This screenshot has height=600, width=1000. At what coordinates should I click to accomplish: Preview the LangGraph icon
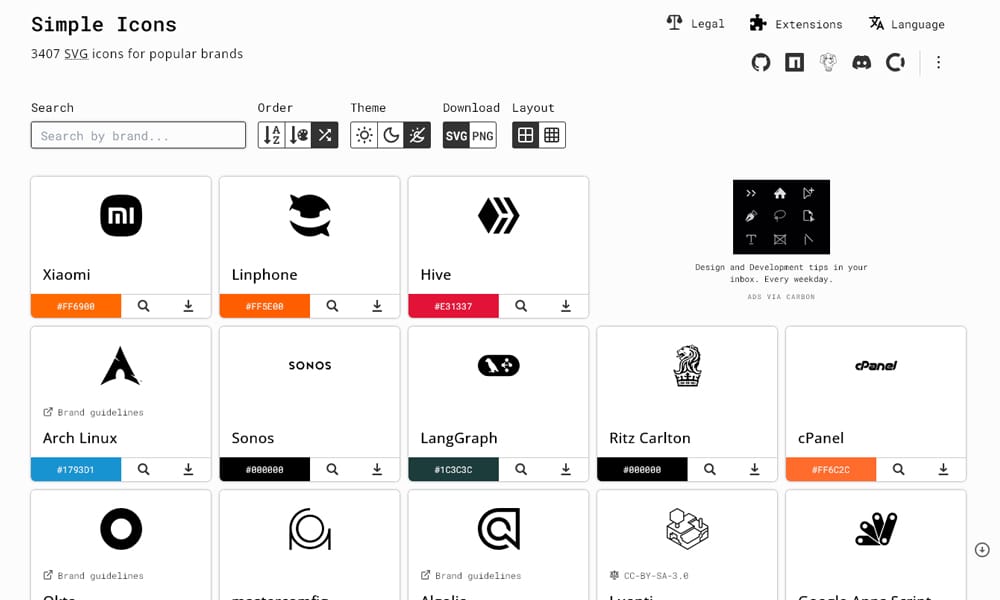click(x=521, y=469)
